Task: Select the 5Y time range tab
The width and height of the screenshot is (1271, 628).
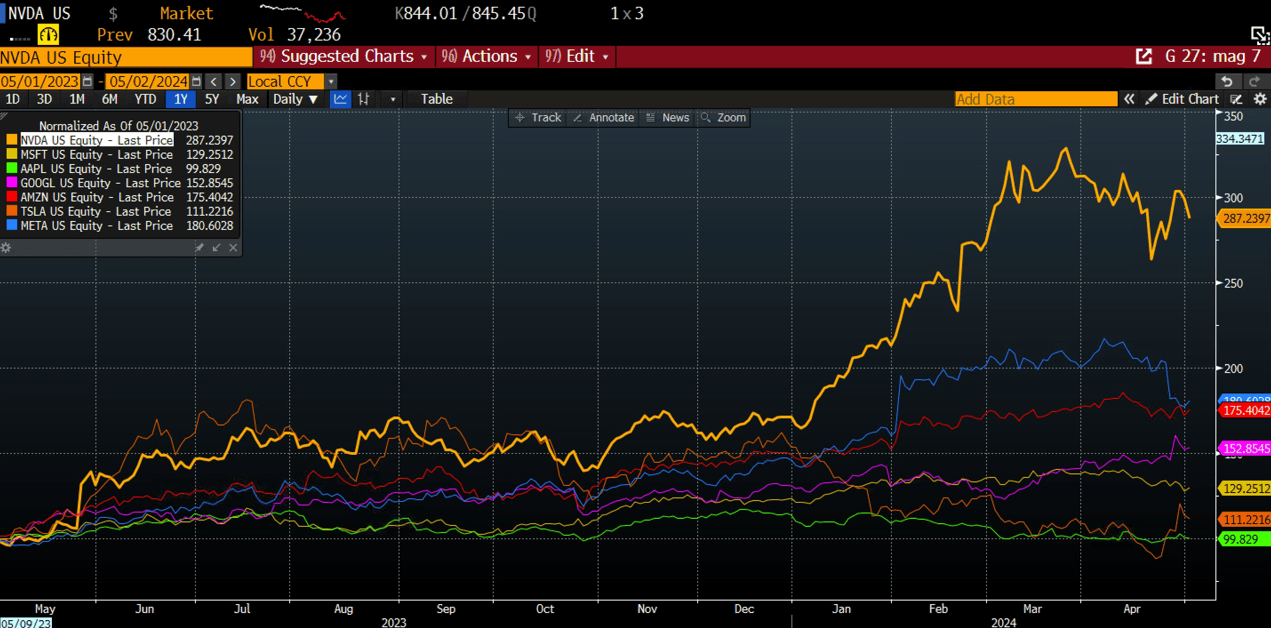Action: [211, 99]
